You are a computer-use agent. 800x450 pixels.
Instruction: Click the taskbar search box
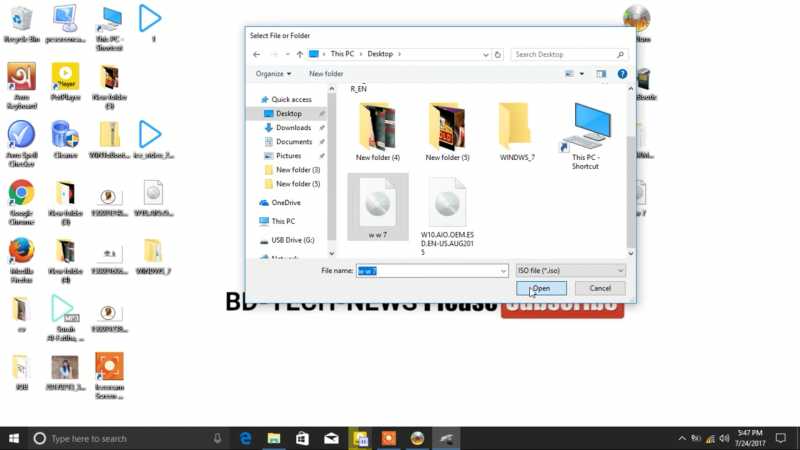pos(127,438)
